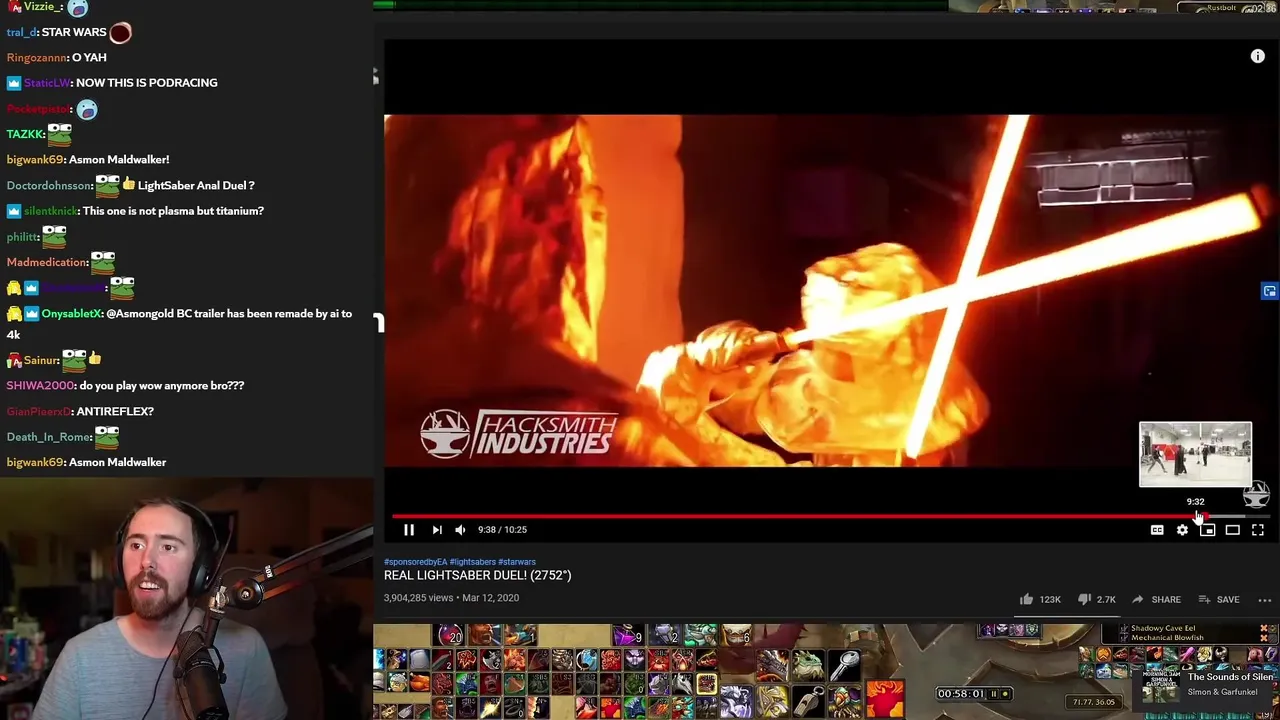Open chat user Ringozannn's profile
The image size is (1280, 720).
[x=36, y=57]
